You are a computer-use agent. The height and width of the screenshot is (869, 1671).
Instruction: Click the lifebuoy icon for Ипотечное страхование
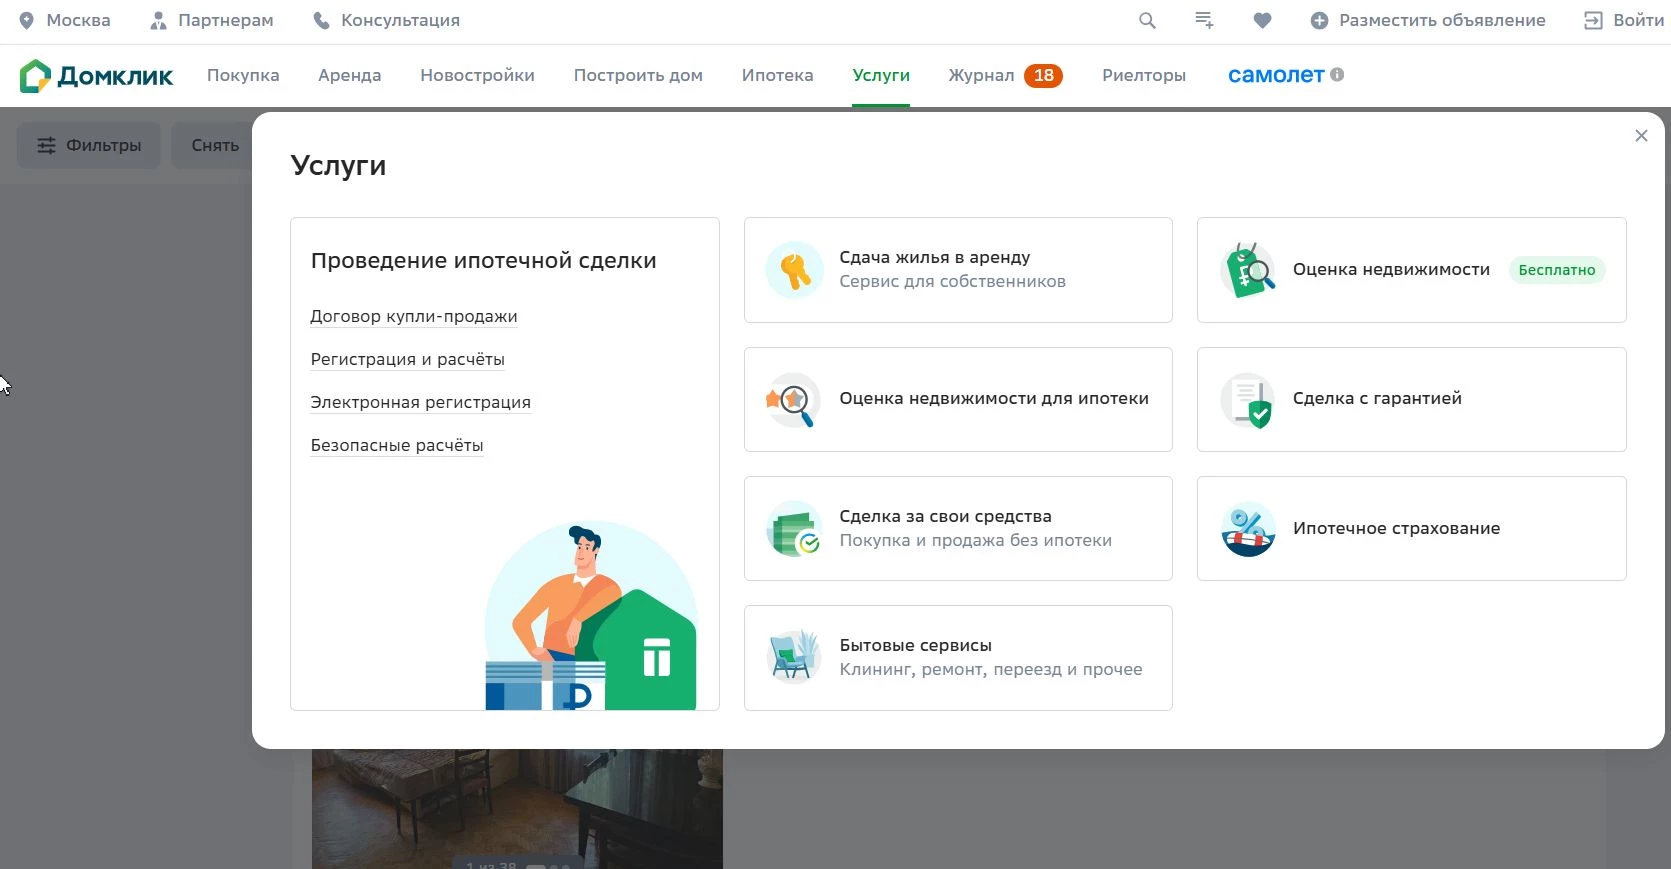1248,529
